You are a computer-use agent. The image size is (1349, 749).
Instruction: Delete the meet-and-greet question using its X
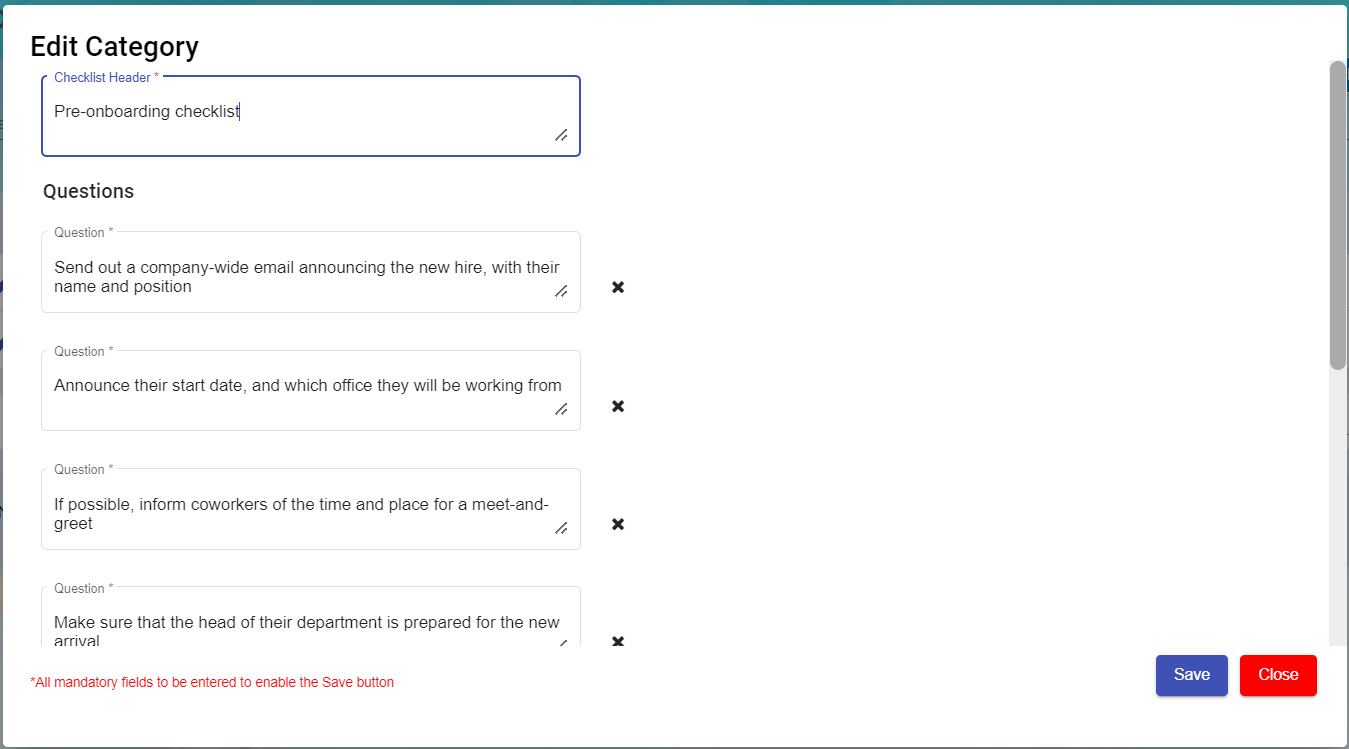click(x=618, y=525)
